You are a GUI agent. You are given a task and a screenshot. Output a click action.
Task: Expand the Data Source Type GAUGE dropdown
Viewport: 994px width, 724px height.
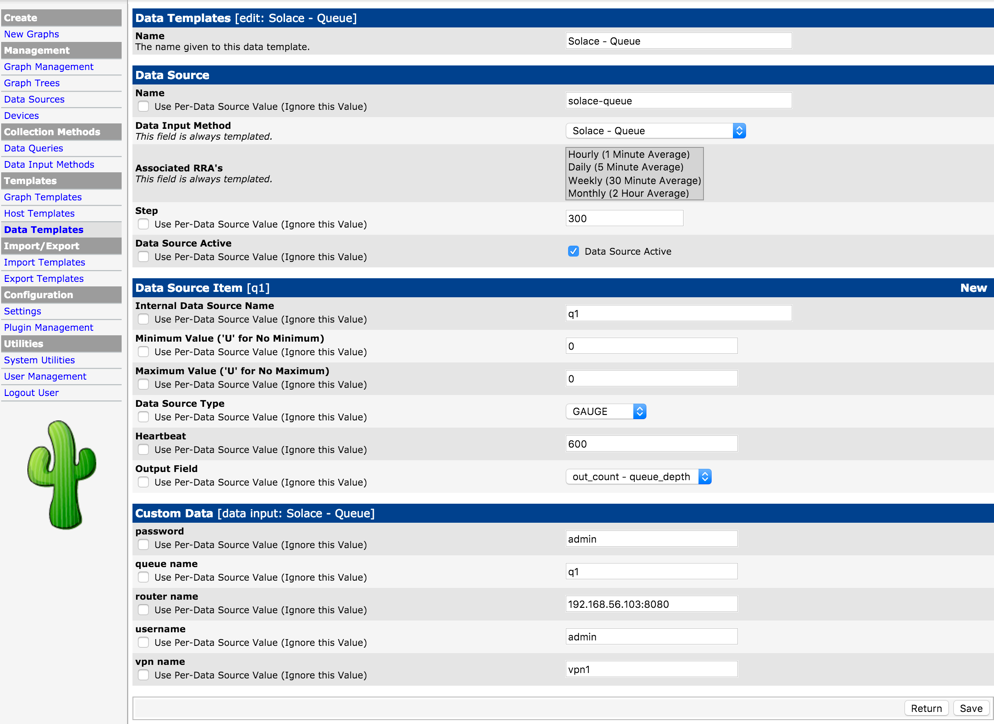coord(606,412)
